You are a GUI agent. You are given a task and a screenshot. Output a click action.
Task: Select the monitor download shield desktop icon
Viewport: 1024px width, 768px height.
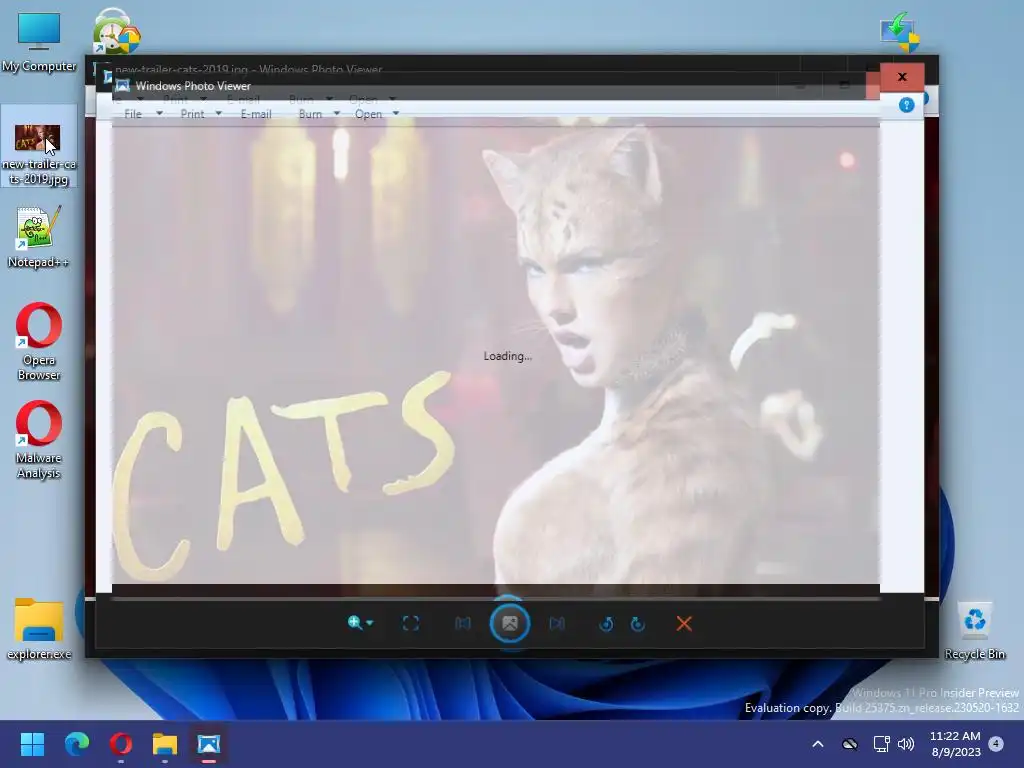click(x=899, y=32)
